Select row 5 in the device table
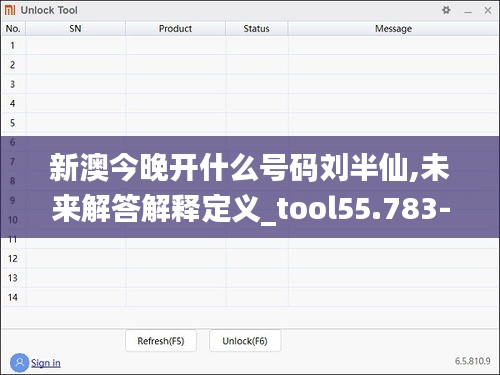500x375 pixels. point(250,123)
